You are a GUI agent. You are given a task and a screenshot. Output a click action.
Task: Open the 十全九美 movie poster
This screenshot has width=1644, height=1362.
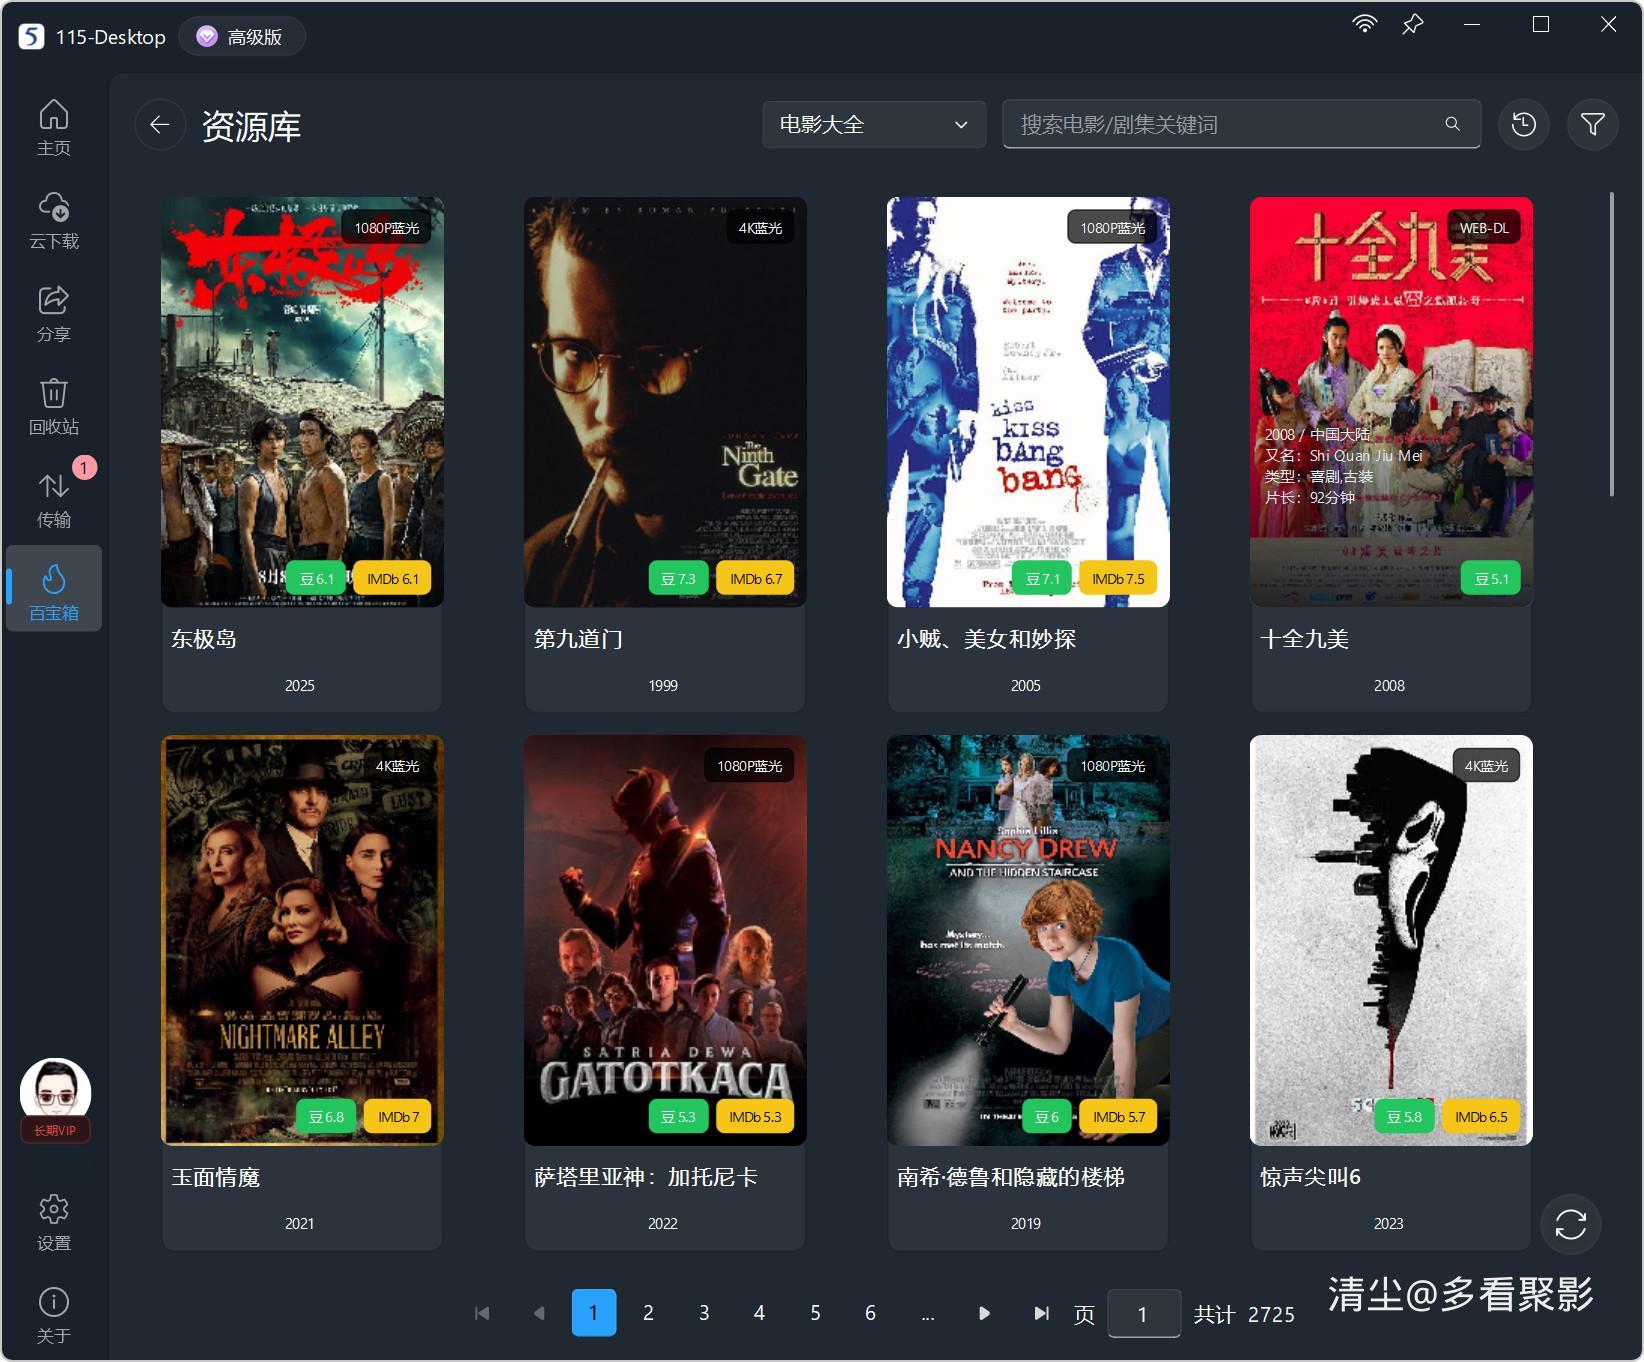coord(1391,402)
